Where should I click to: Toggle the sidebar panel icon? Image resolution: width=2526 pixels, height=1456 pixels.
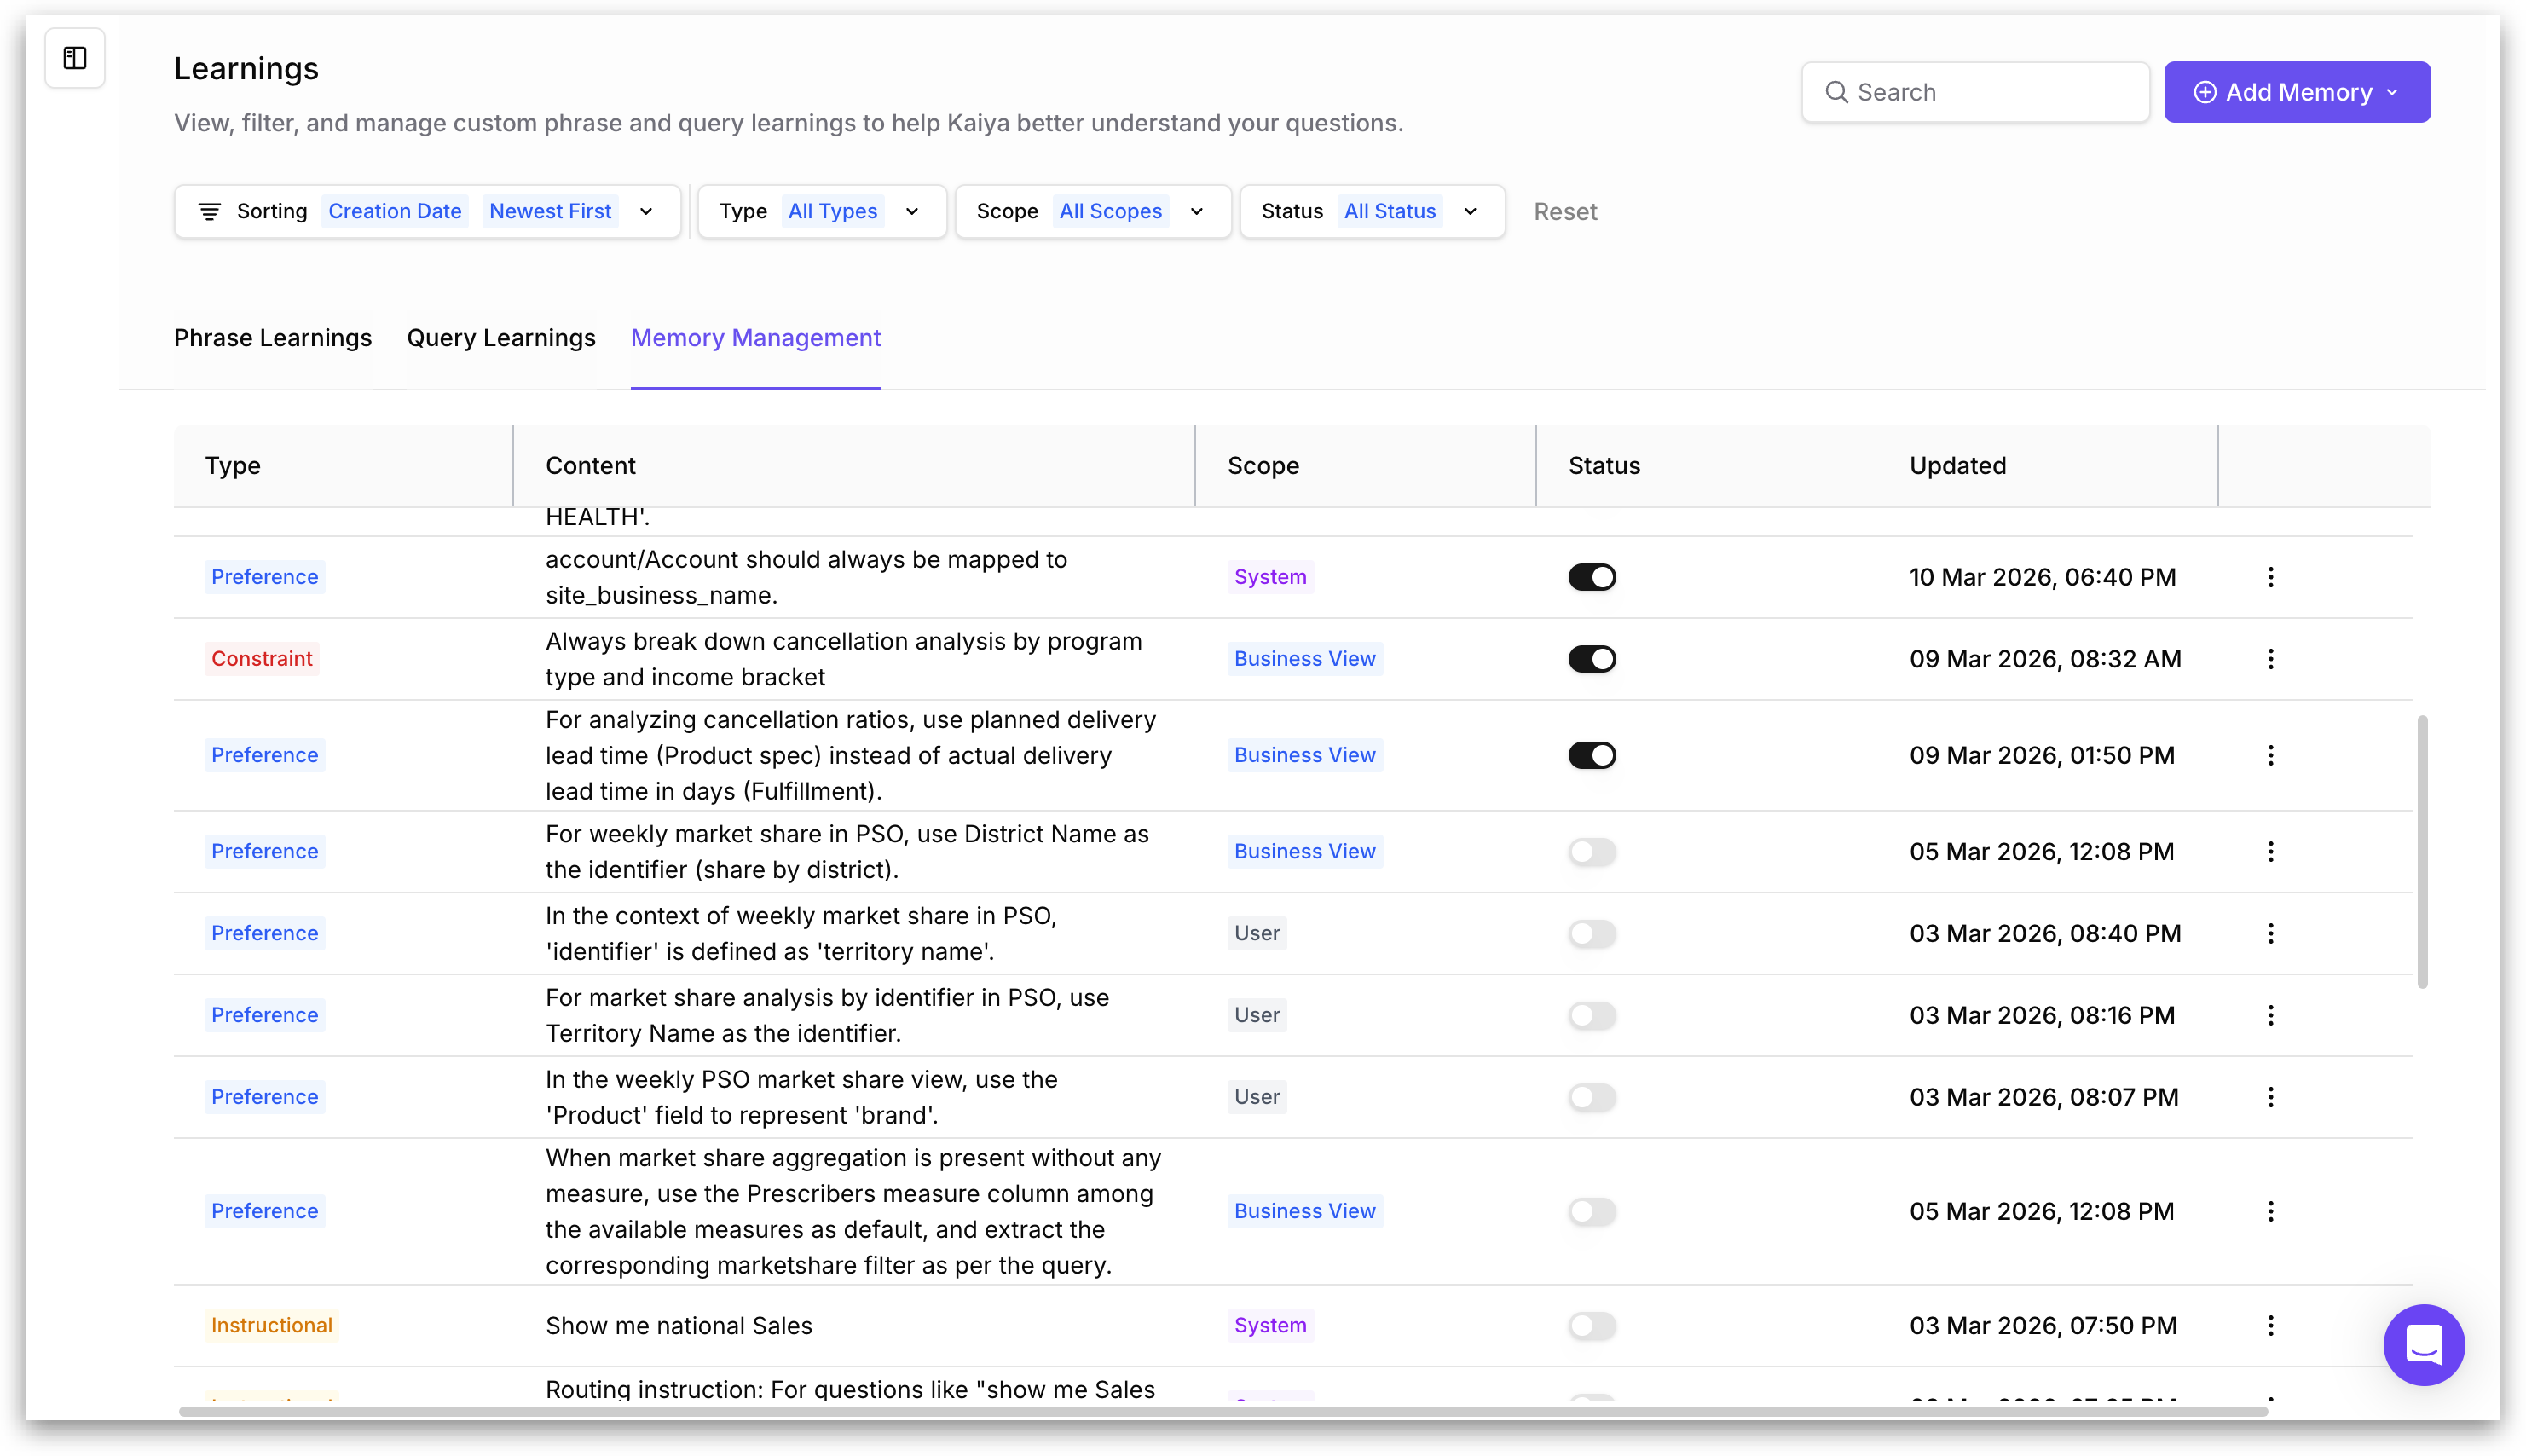pyautogui.click(x=75, y=58)
